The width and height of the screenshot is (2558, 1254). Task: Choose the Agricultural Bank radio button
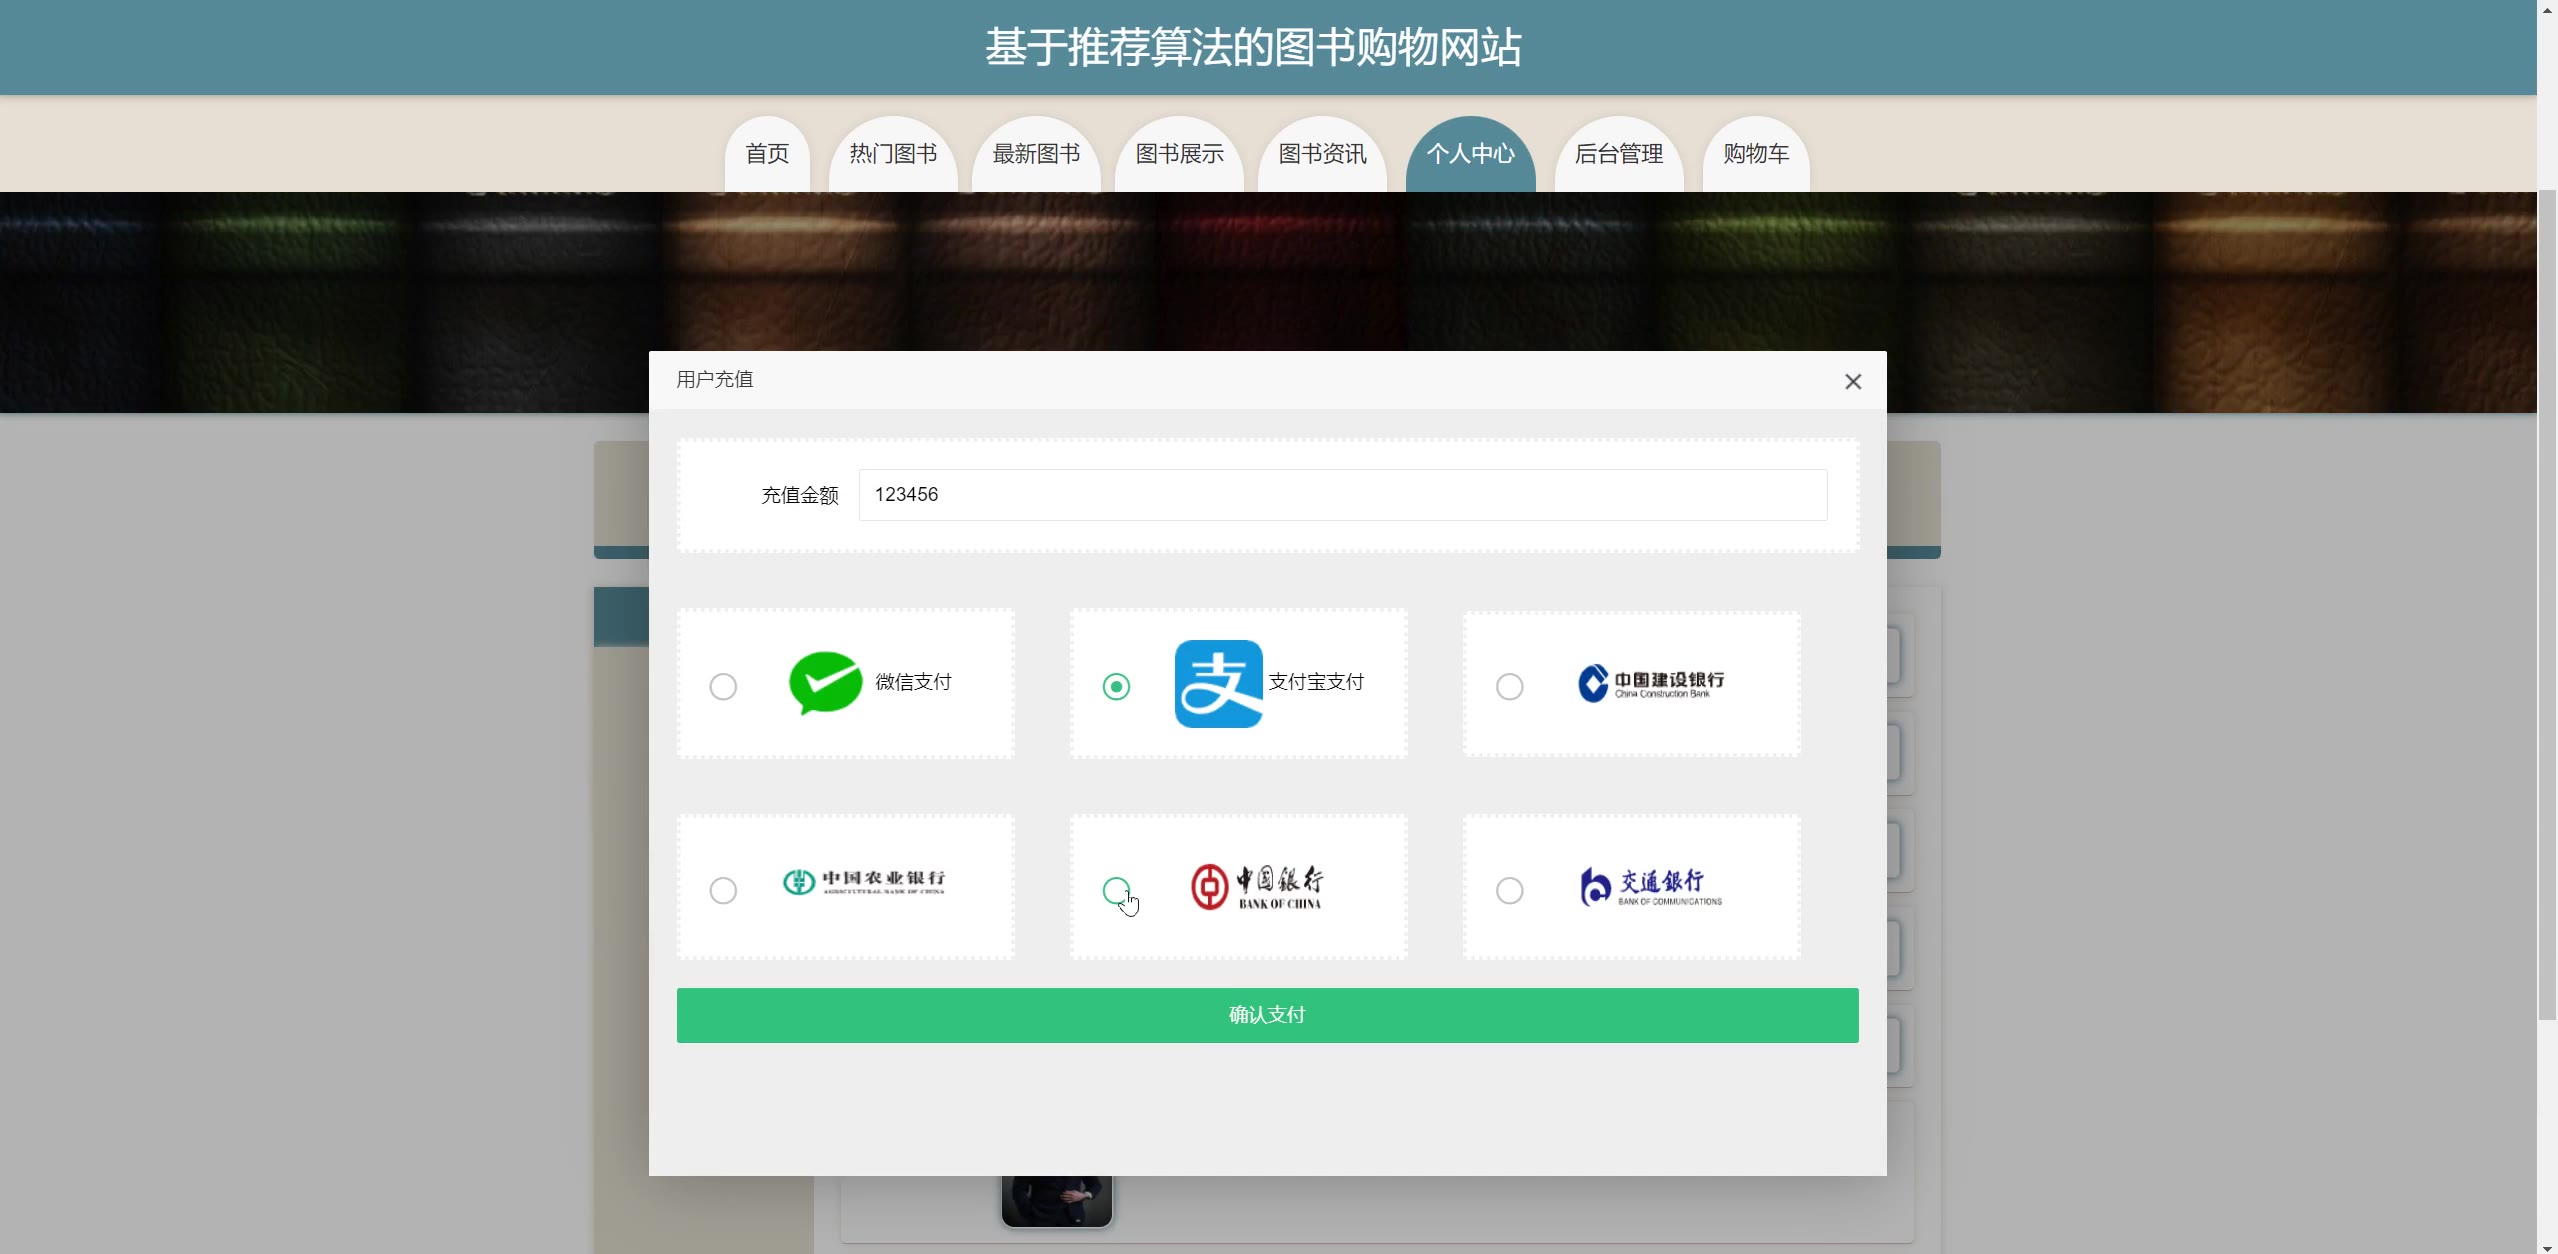point(723,890)
